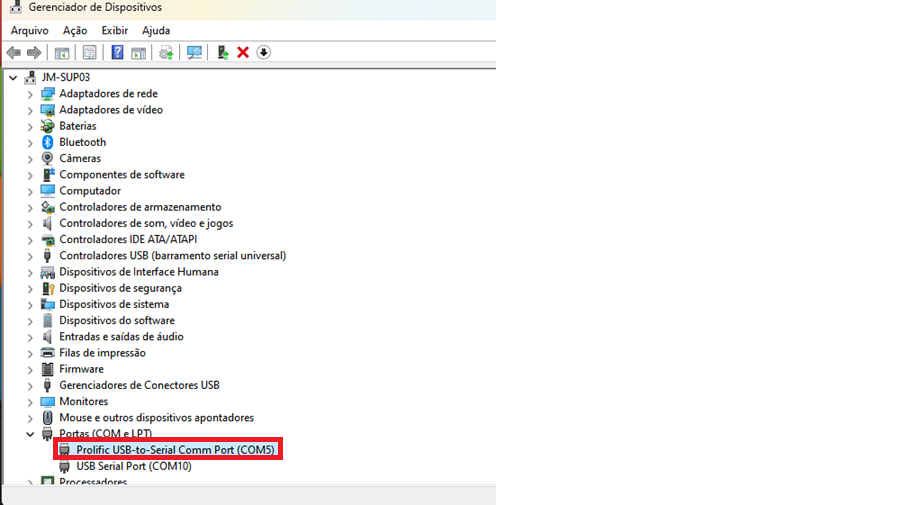Click the Monitores icon

[x=48, y=401]
